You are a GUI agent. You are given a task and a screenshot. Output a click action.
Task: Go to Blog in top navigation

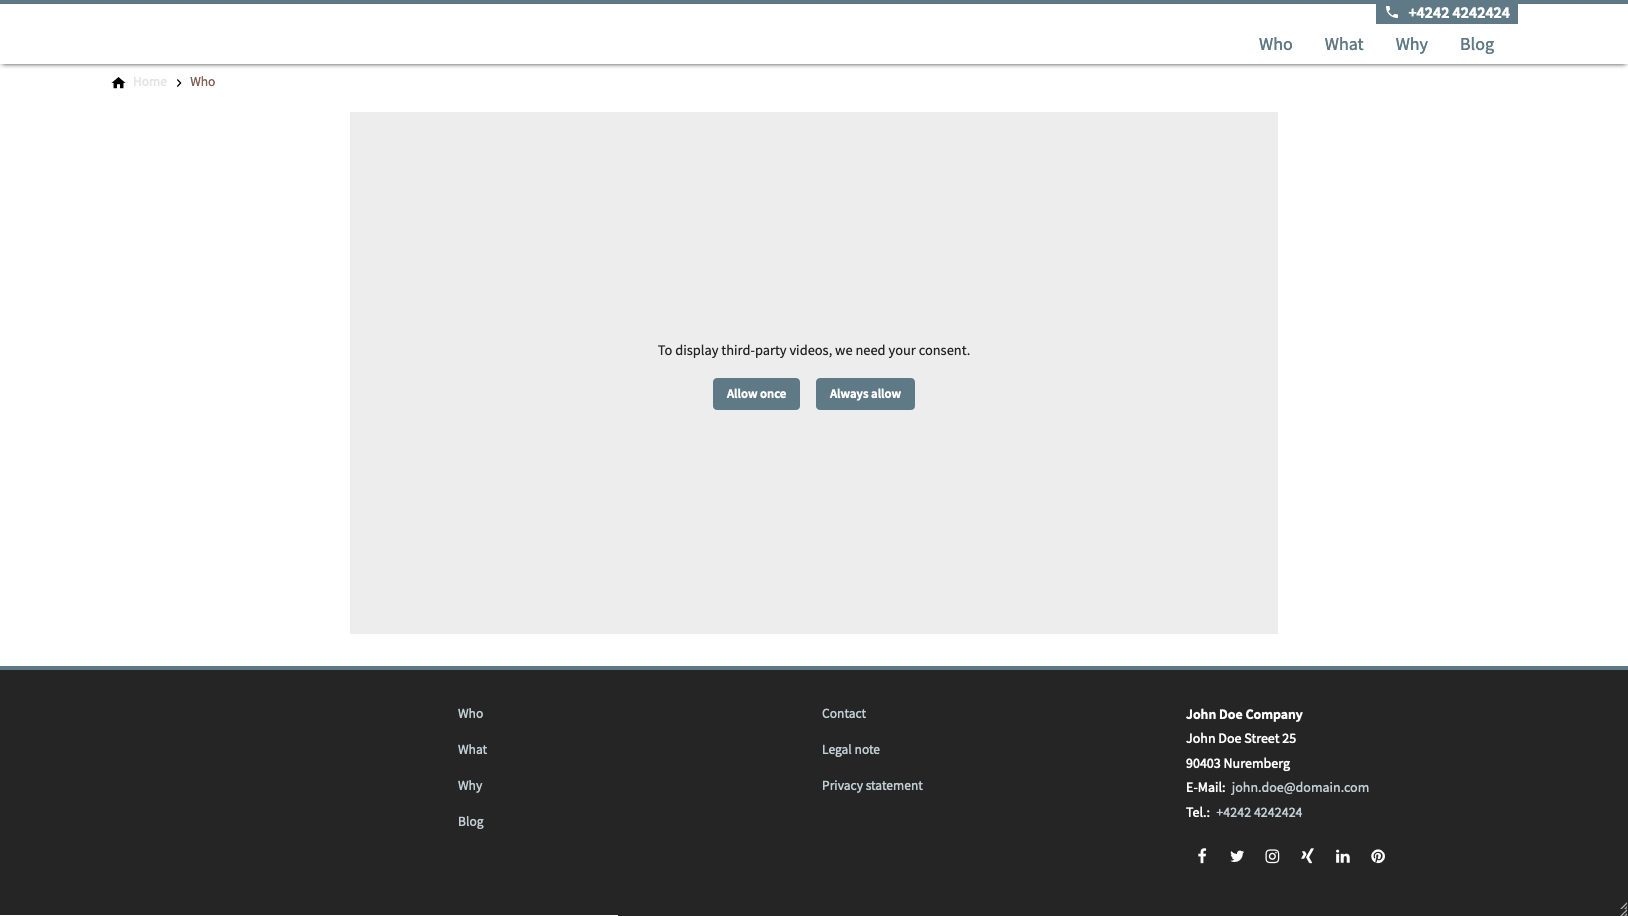[1476, 44]
